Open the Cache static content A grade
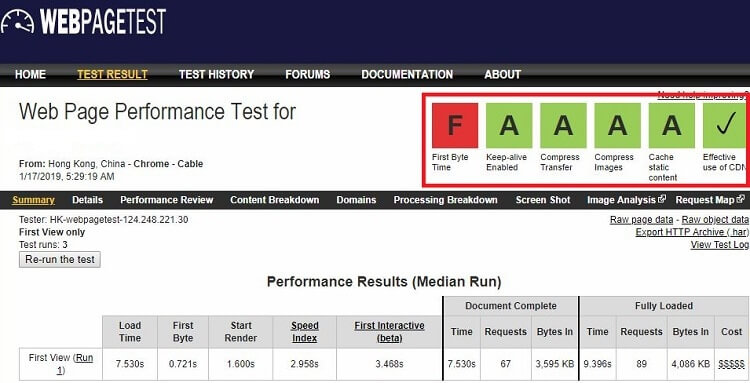 coord(672,125)
